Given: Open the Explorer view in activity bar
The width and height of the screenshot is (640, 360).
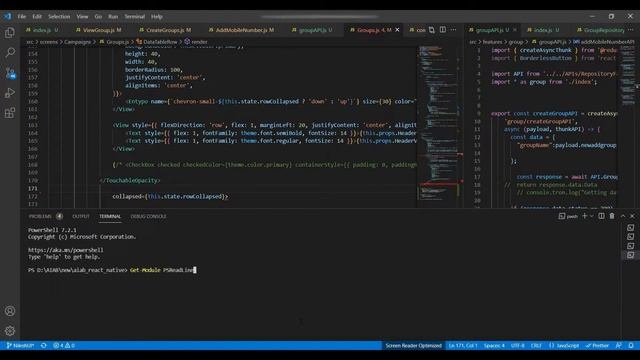Looking at the screenshot, I should (10, 33).
